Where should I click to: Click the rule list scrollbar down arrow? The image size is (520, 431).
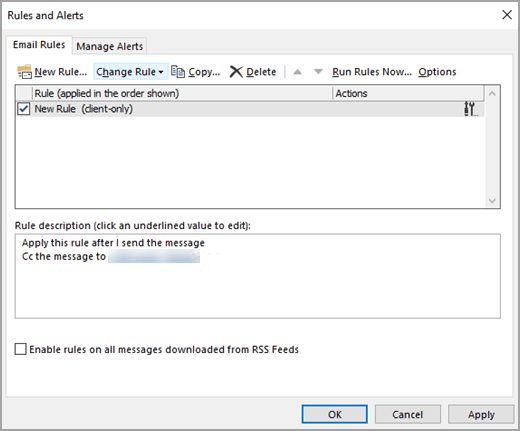coord(492,201)
